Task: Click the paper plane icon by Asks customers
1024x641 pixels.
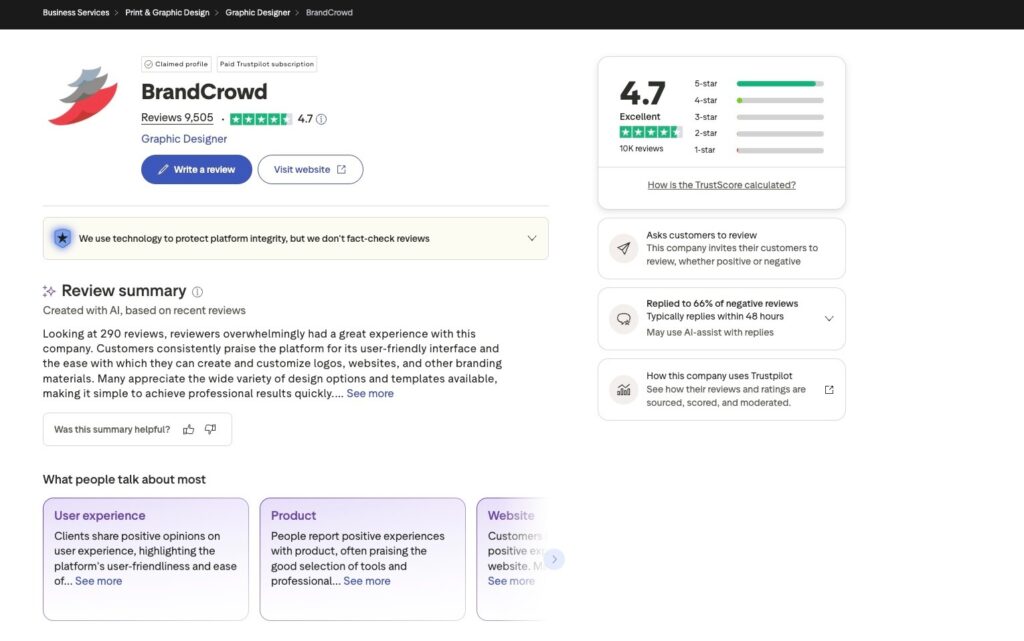Action: pyautogui.click(x=624, y=248)
